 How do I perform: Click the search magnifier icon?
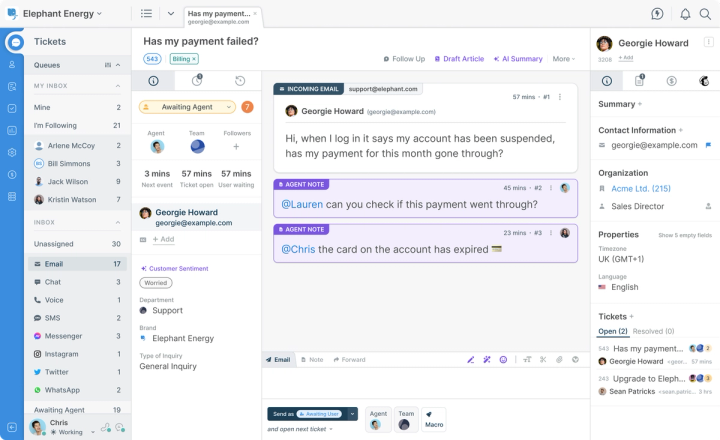(705, 14)
